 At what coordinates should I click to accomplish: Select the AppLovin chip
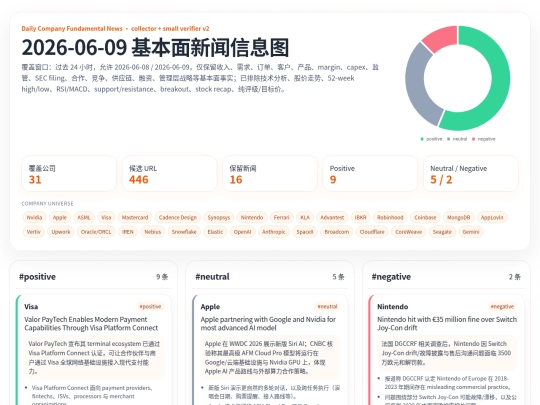pyautogui.click(x=492, y=217)
